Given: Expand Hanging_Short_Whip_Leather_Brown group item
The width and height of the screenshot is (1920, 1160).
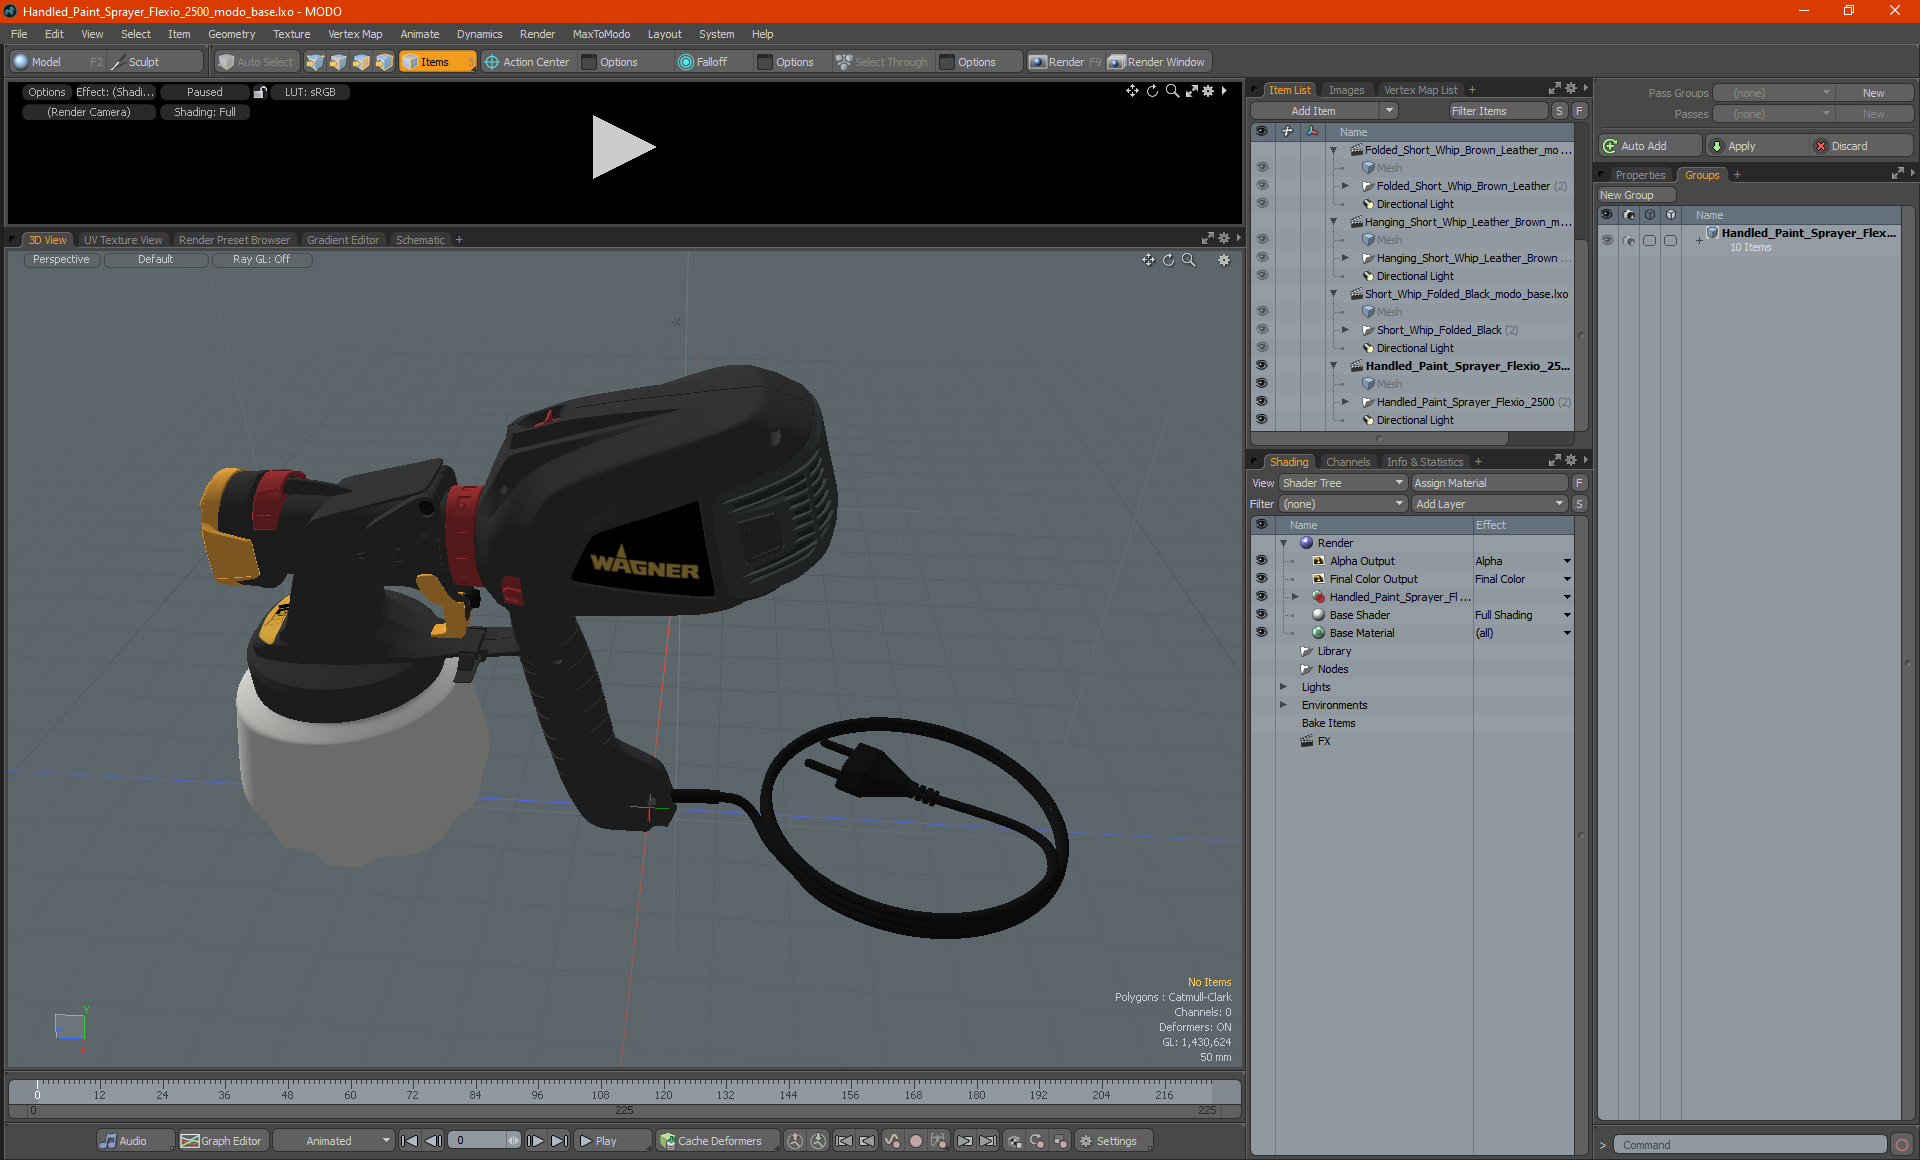Looking at the screenshot, I should 1345,258.
